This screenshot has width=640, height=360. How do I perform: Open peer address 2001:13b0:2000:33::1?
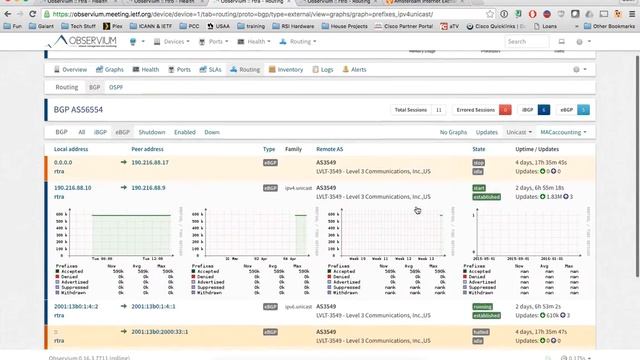[160, 332]
